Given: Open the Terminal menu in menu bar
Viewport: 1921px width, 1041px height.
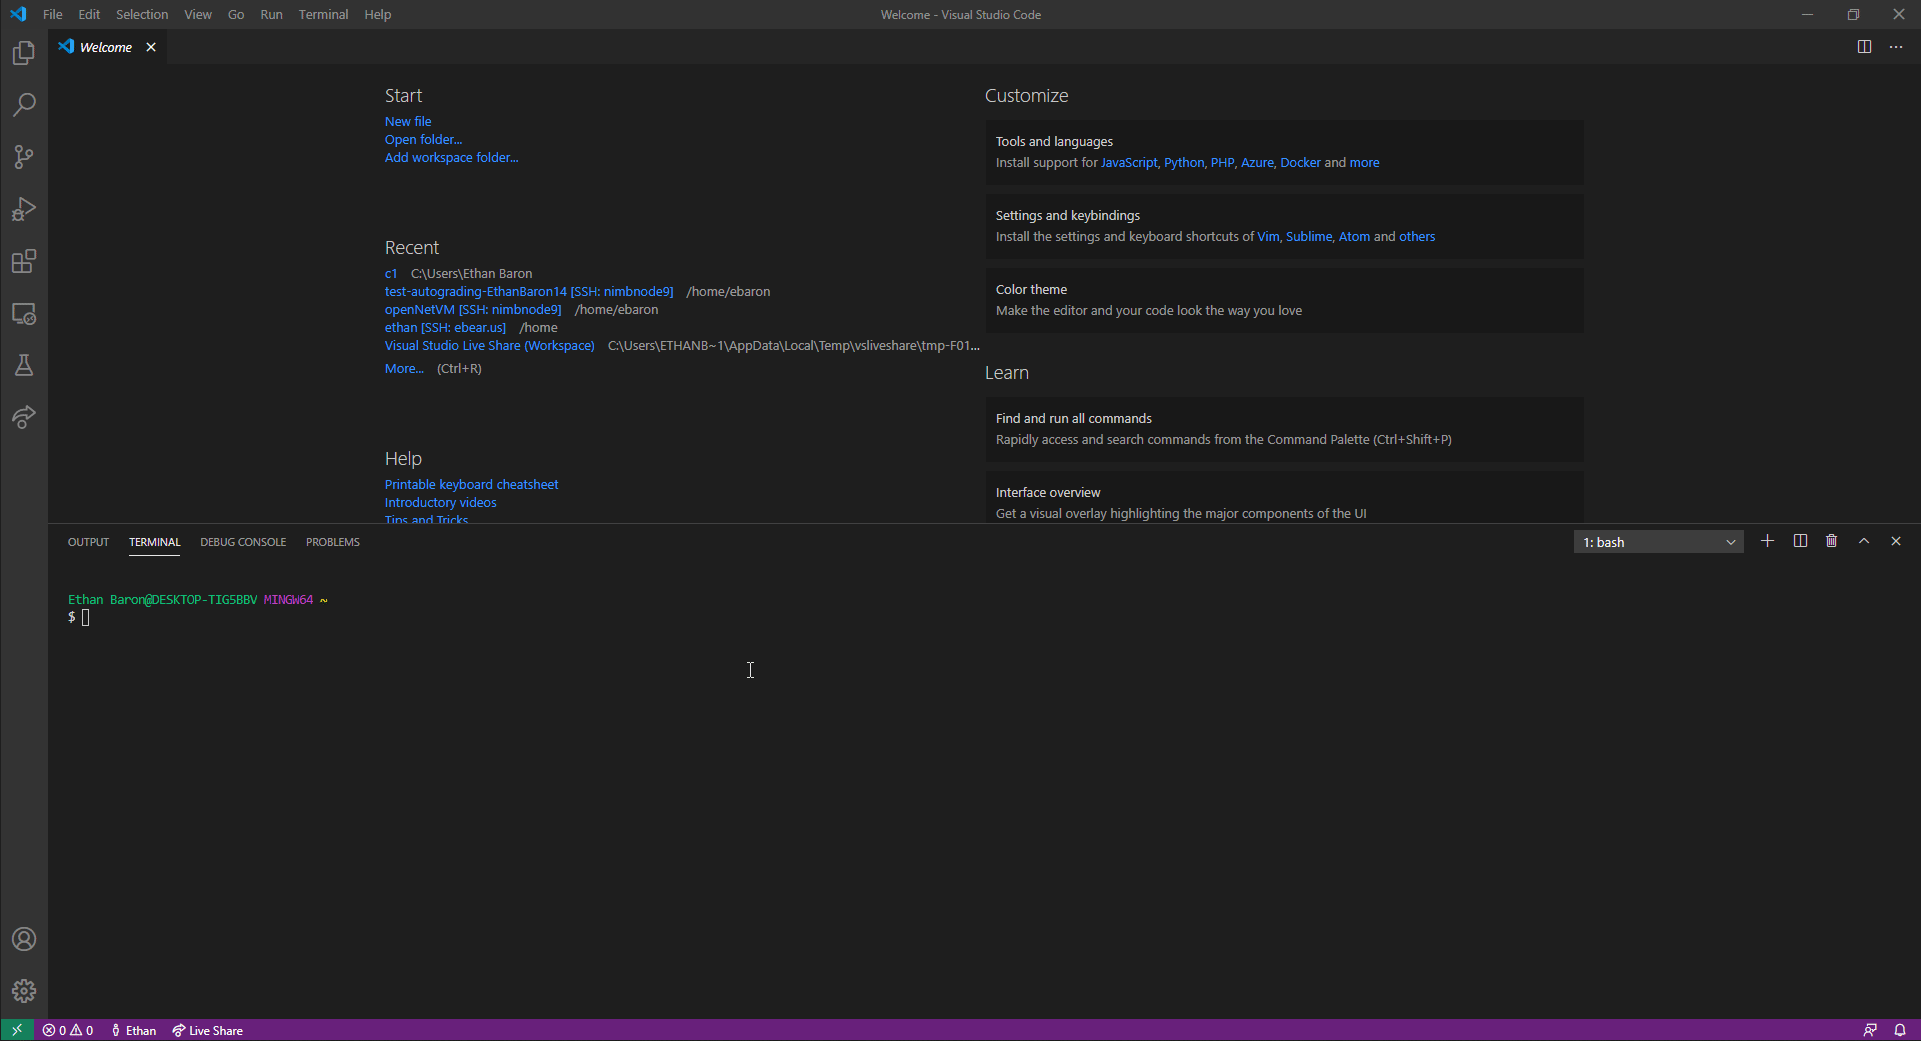Looking at the screenshot, I should click(323, 15).
